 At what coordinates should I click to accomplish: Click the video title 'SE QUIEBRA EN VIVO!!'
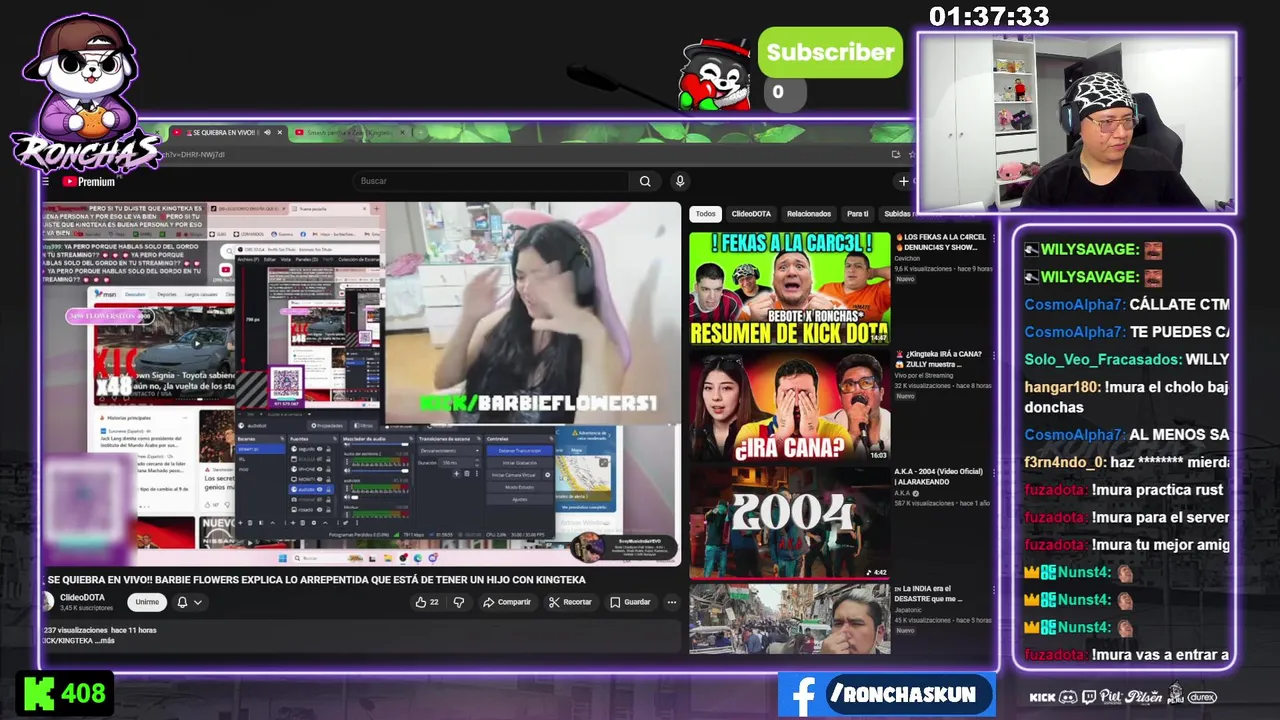(x=316, y=580)
